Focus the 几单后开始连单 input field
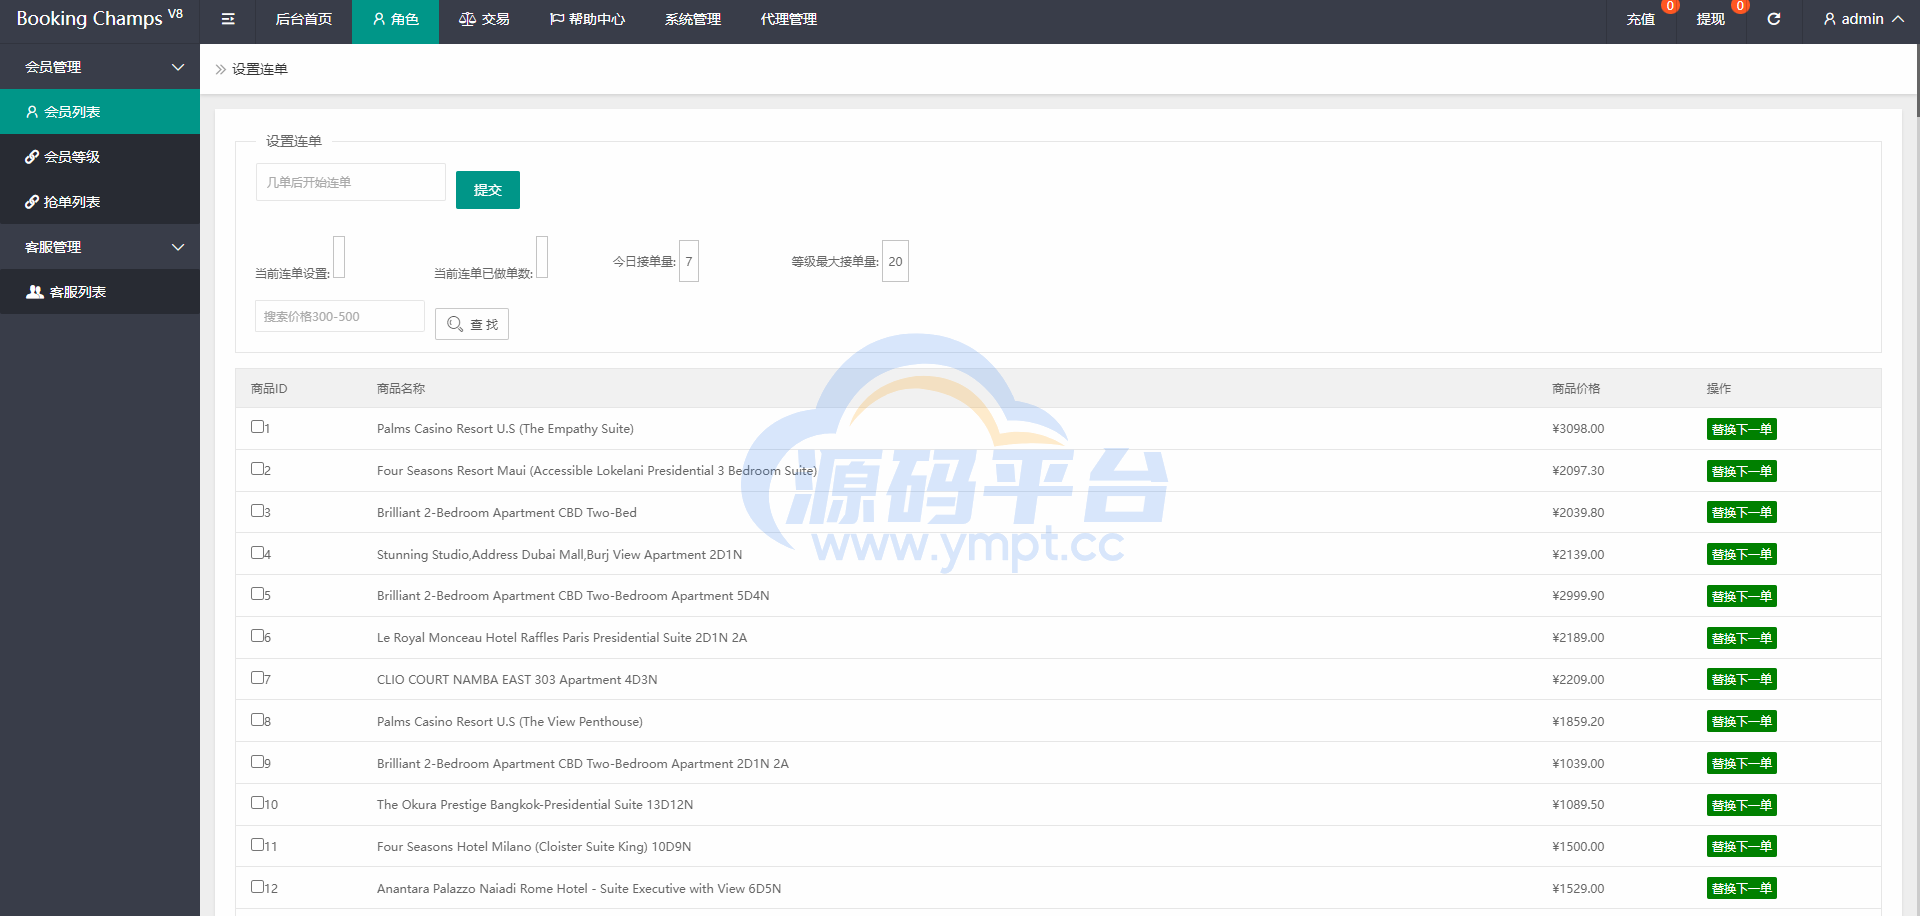The width and height of the screenshot is (1920, 916). [351, 182]
